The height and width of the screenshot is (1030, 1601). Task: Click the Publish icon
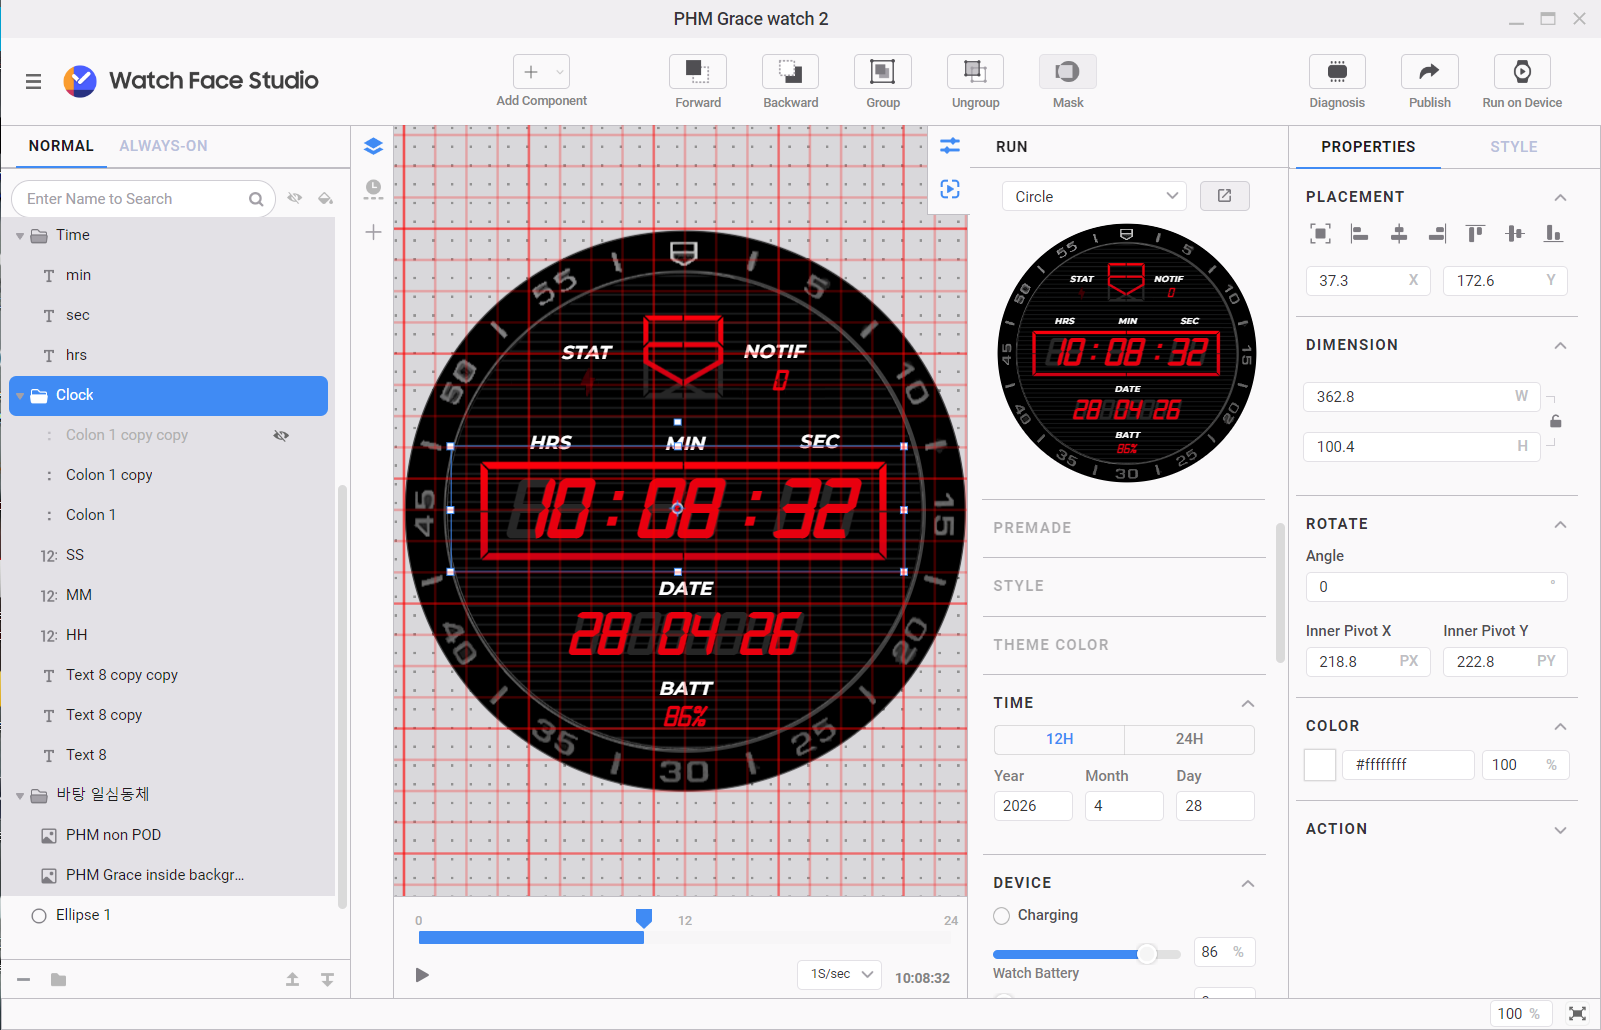pyautogui.click(x=1429, y=72)
